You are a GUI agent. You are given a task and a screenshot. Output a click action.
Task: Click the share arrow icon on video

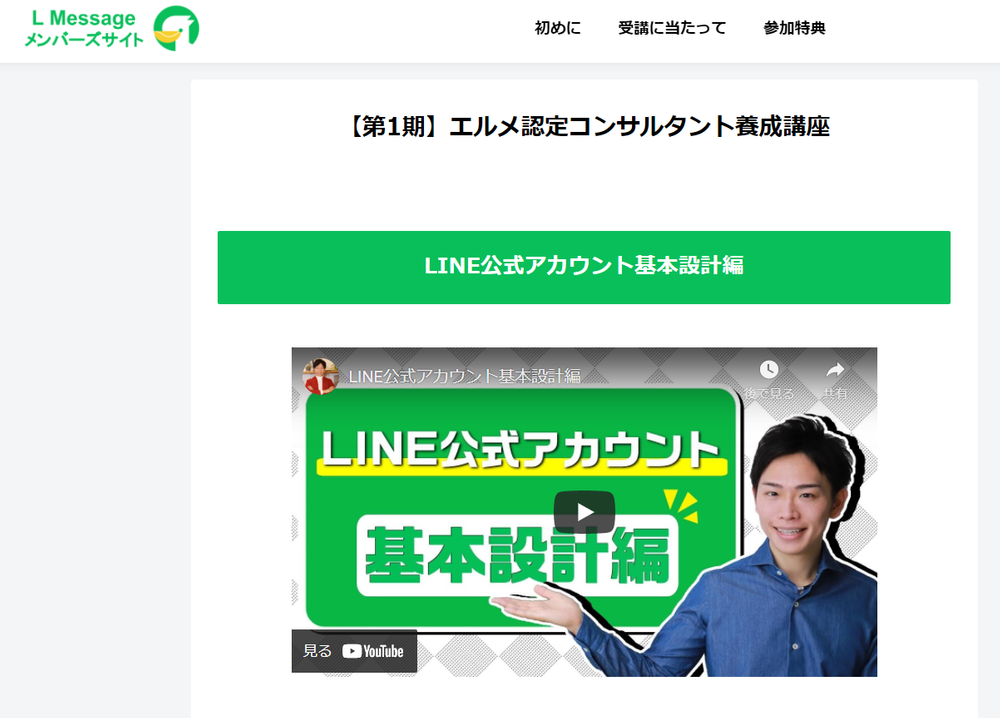(x=835, y=369)
